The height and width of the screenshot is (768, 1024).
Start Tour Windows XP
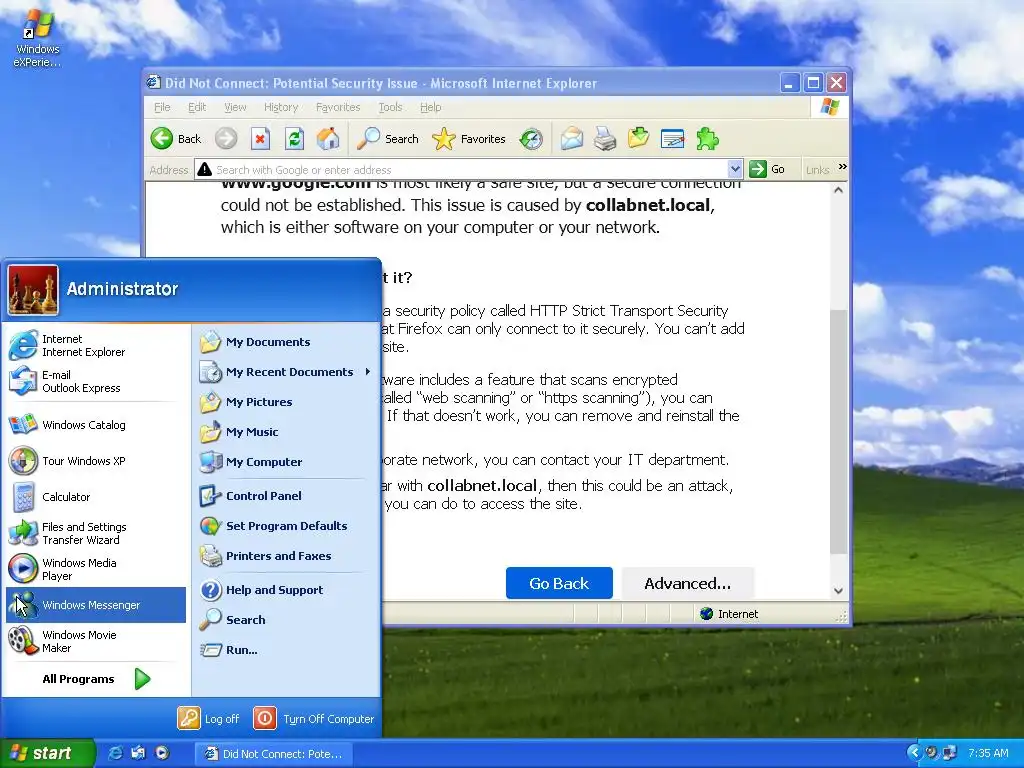(x=95, y=461)
